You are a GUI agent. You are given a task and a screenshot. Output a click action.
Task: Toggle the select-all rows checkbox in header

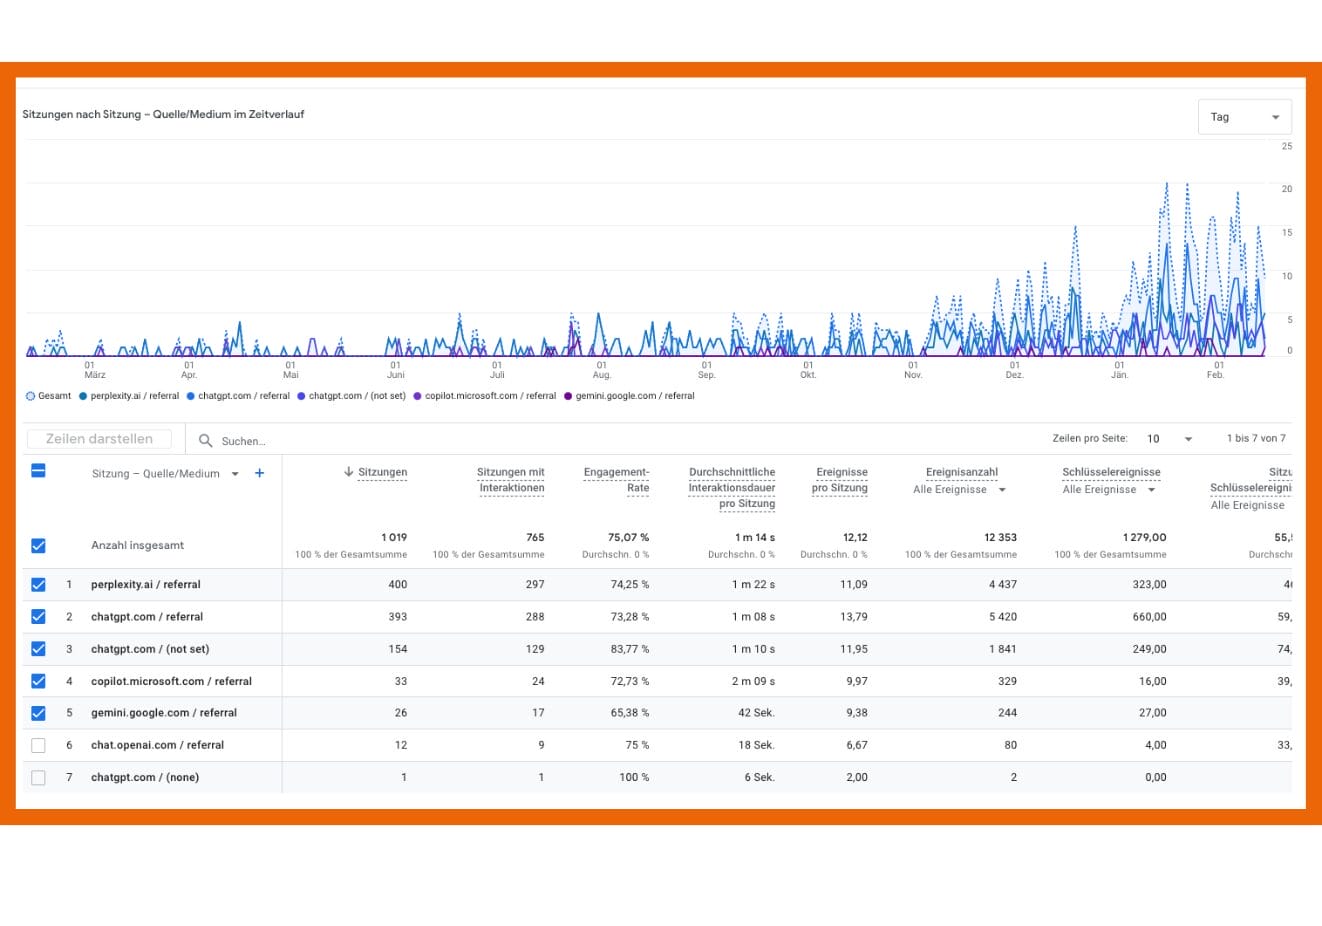[38, 471]
